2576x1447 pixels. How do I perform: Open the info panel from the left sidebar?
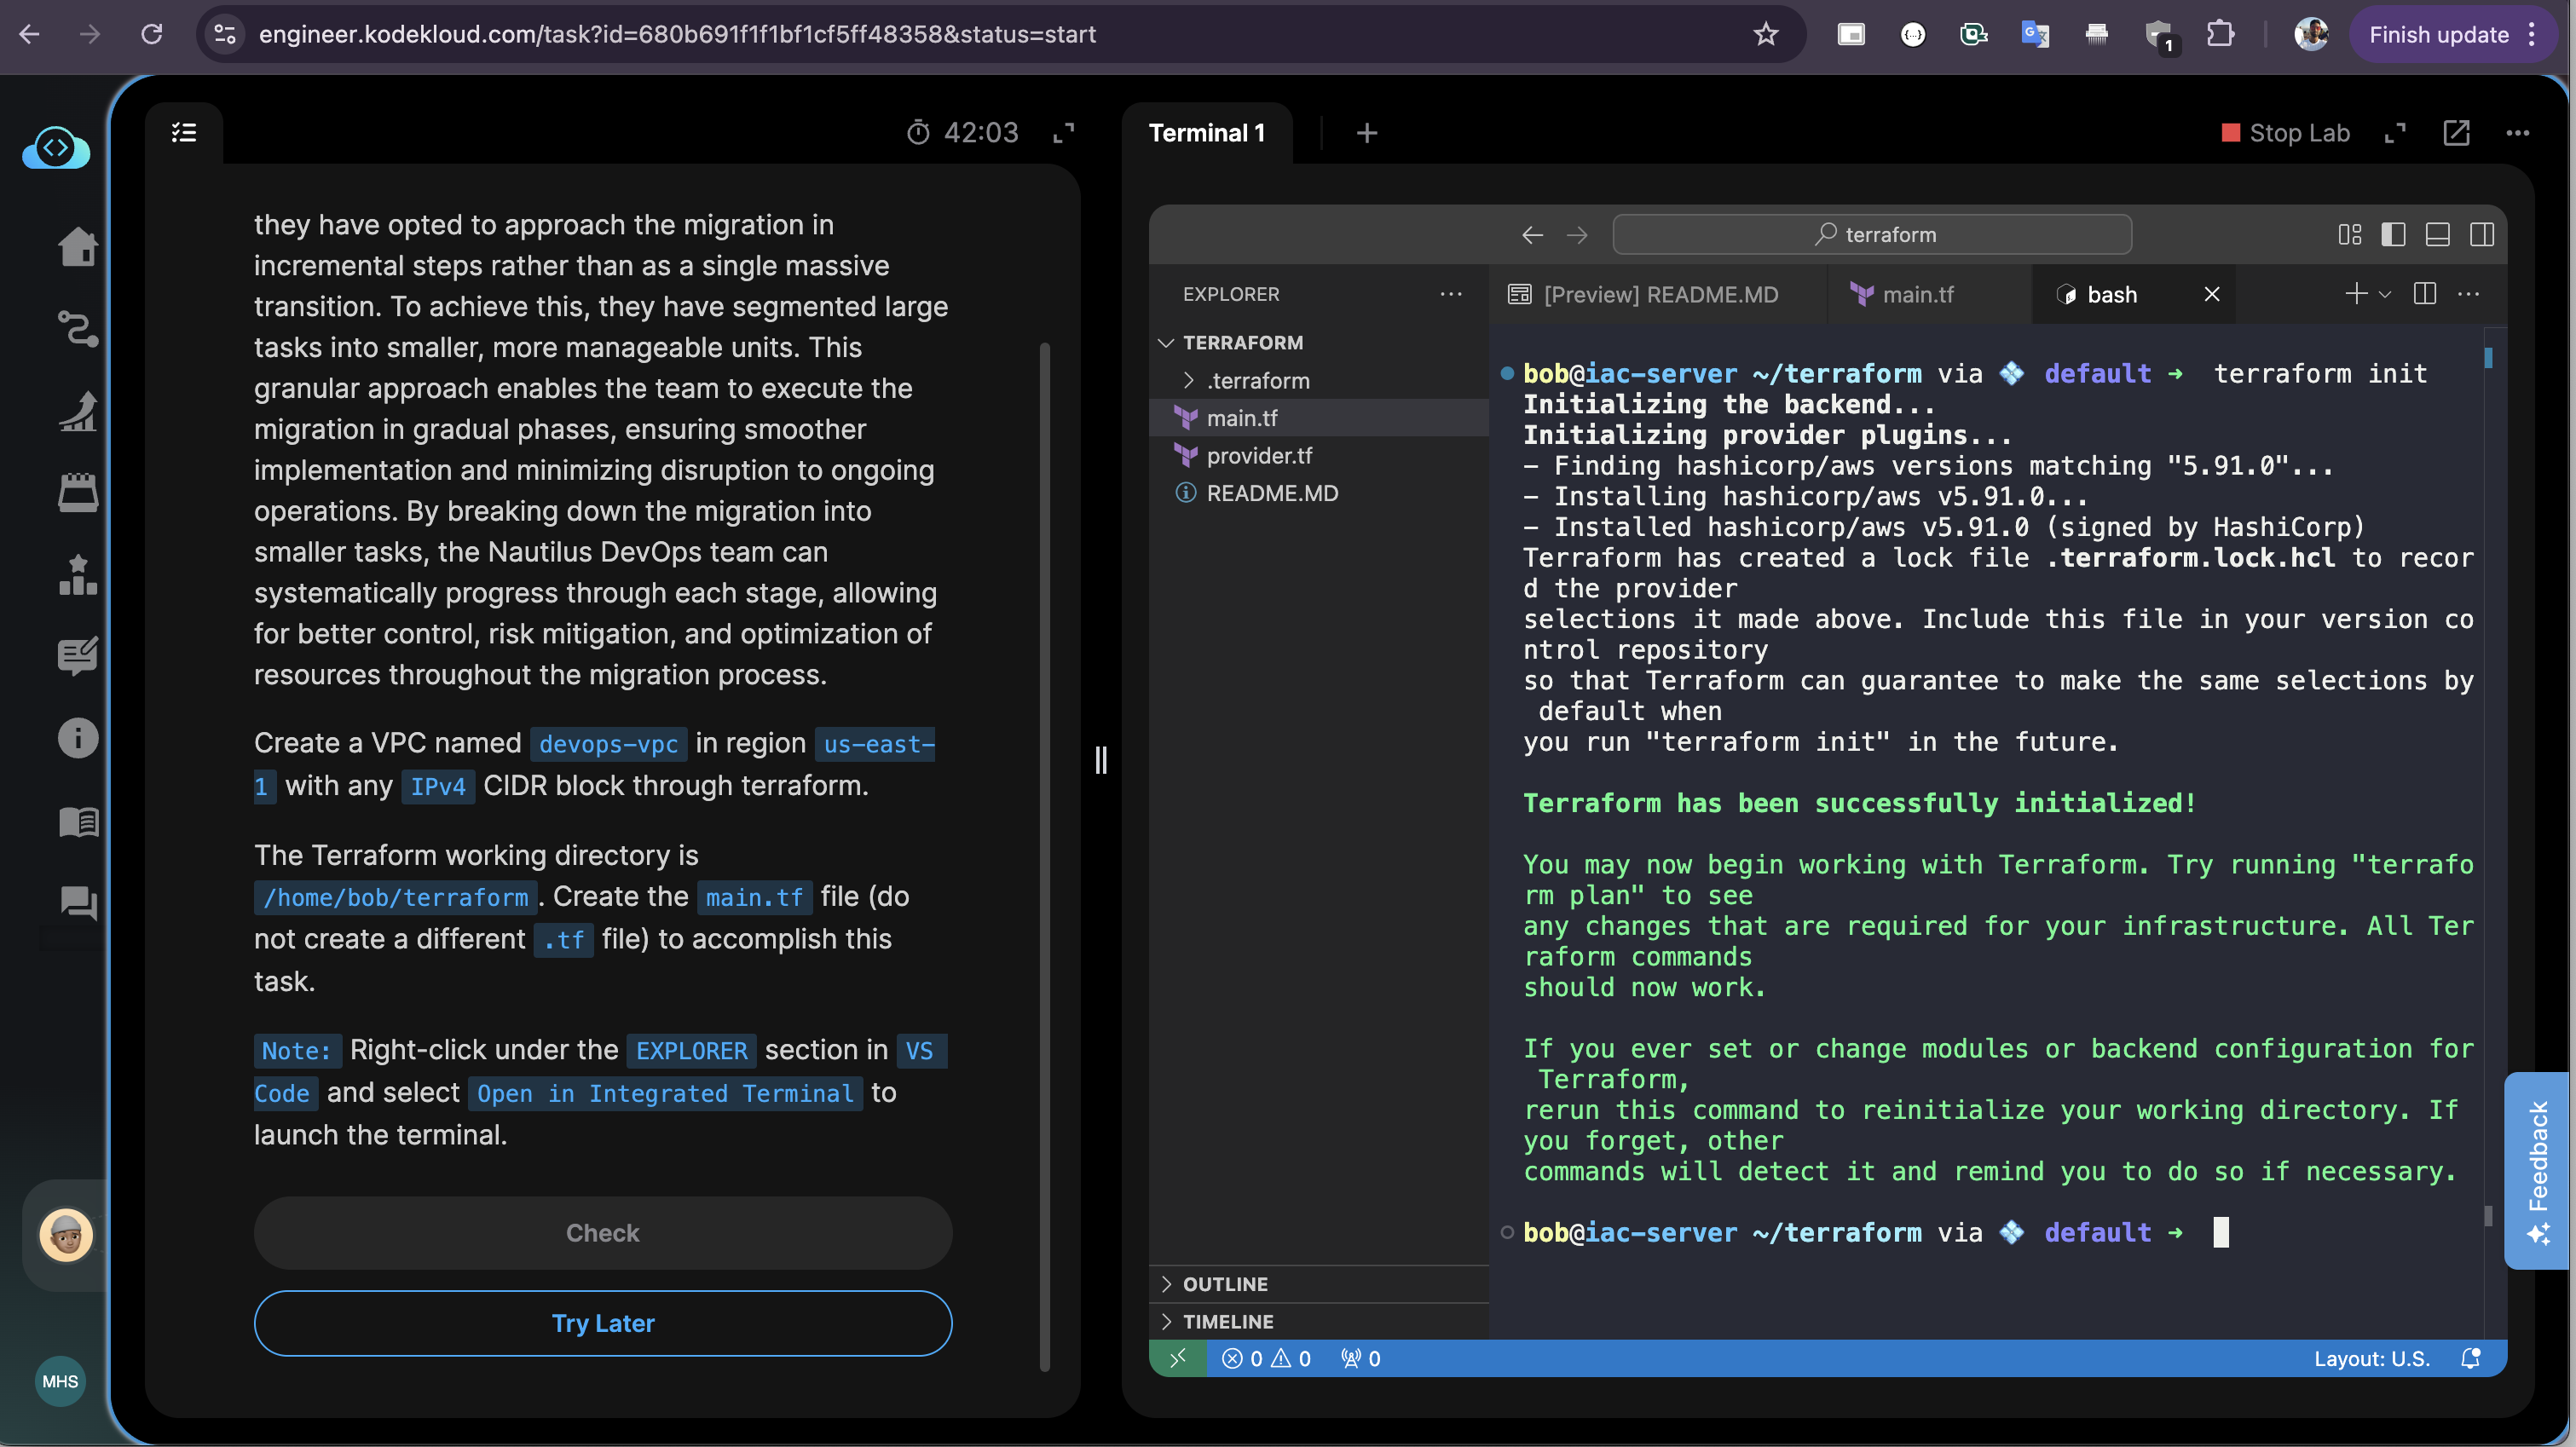coord(78,738)
